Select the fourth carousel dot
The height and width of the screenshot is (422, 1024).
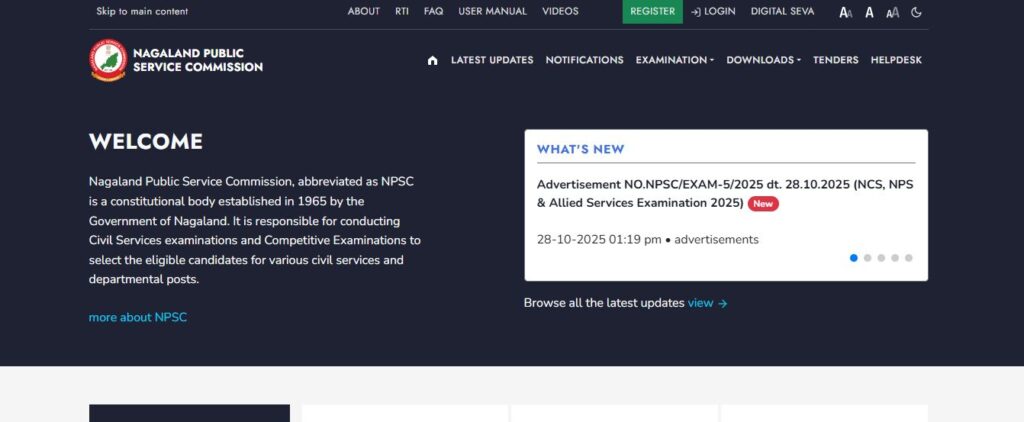coord(895,258)
